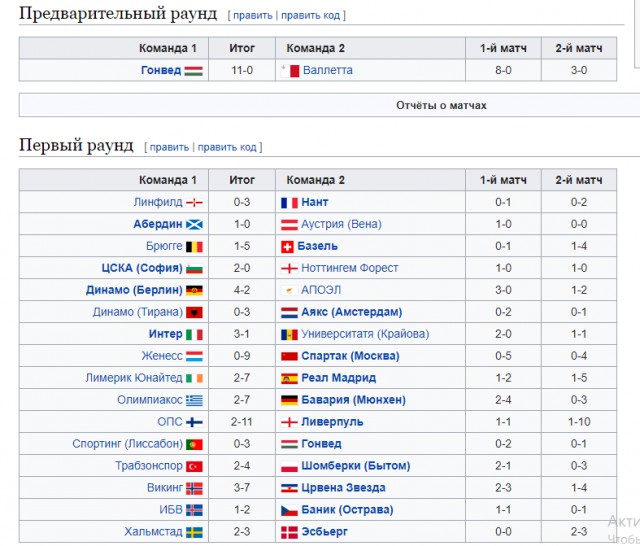Viewport: 640px width, 546px height.
Task: Click the Greek flag next to Олимпиакос
Action: point(194,400)
